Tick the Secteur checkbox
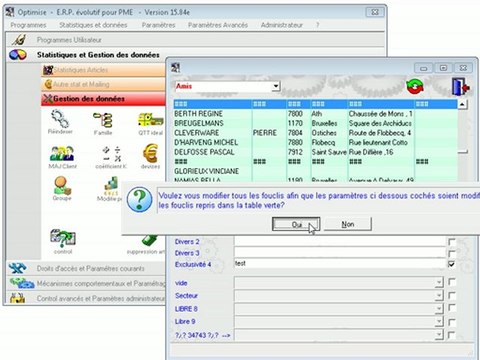 (452, 295)
